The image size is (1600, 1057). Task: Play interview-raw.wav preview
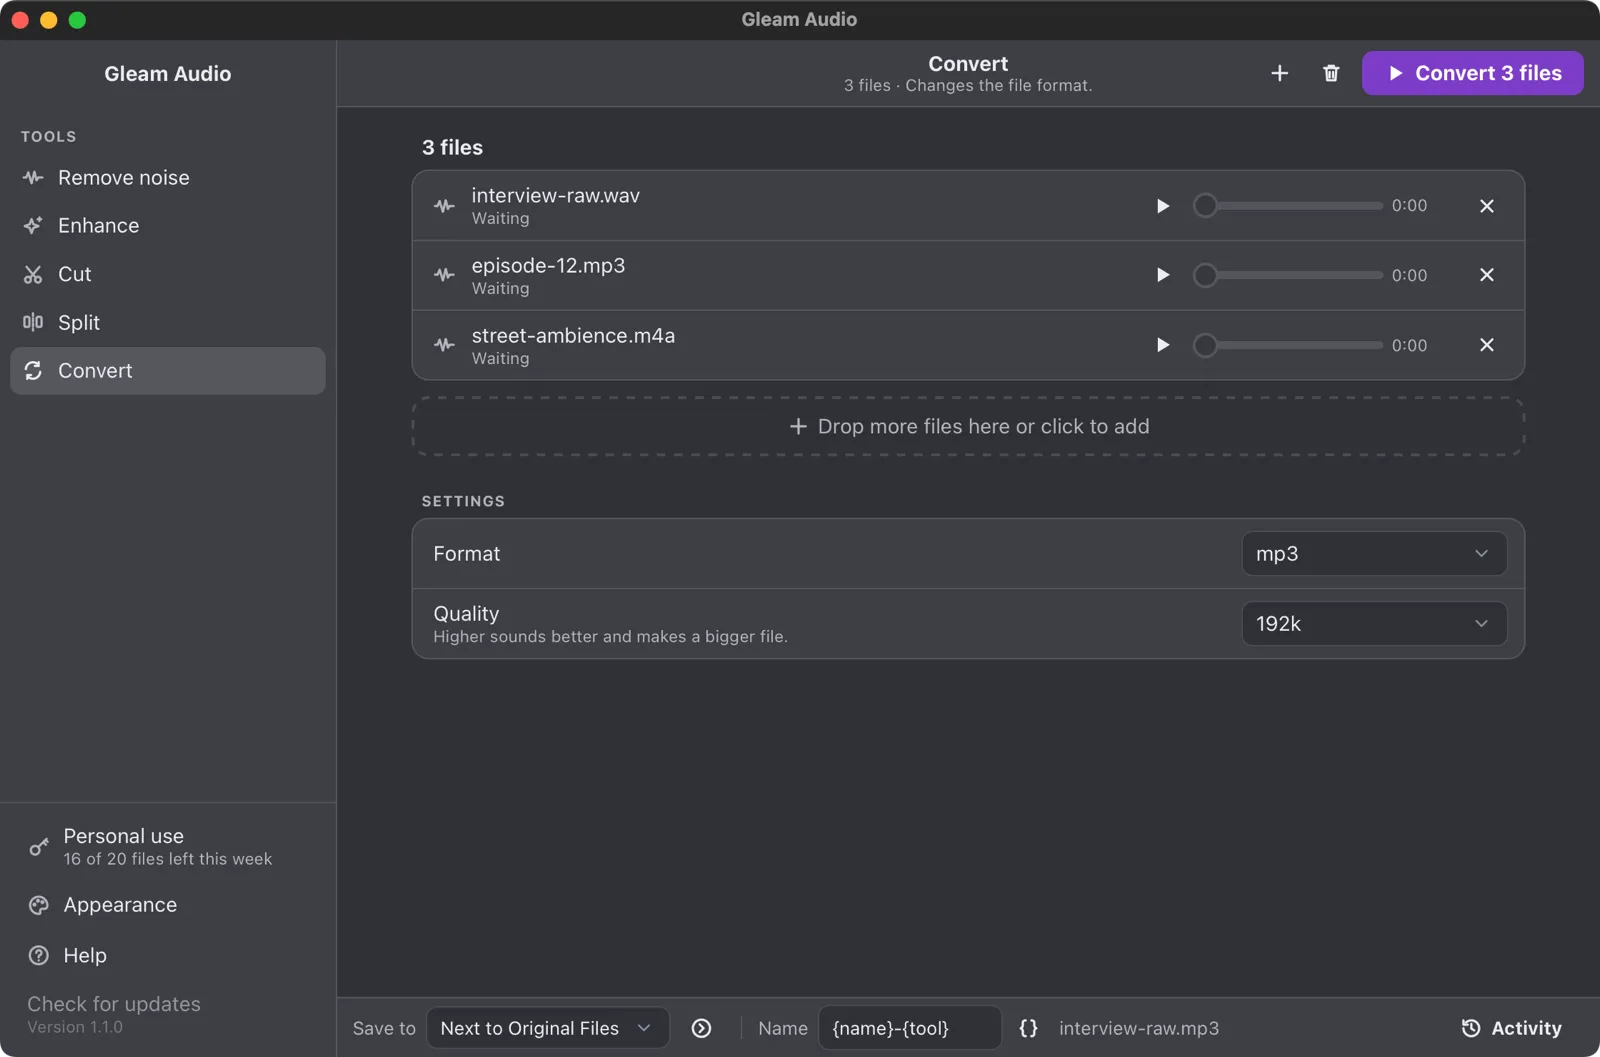pyautogui.click(x=1162, y=206)
